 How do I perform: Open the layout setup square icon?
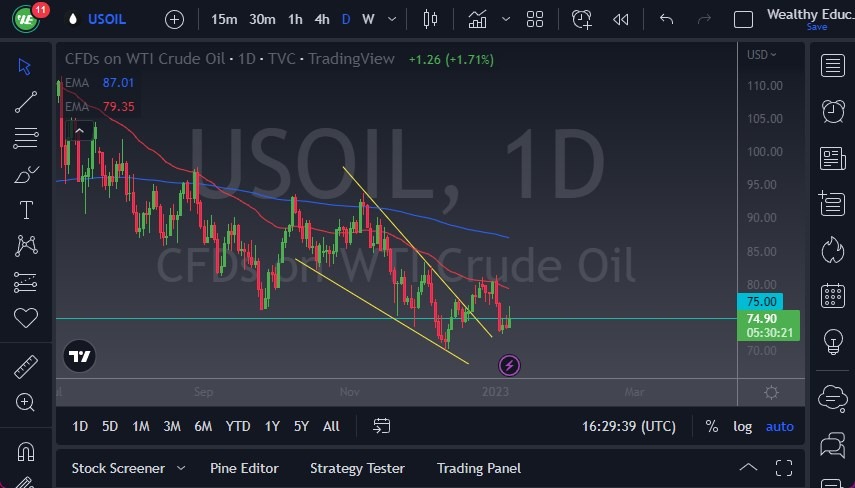tap(743, 20)
